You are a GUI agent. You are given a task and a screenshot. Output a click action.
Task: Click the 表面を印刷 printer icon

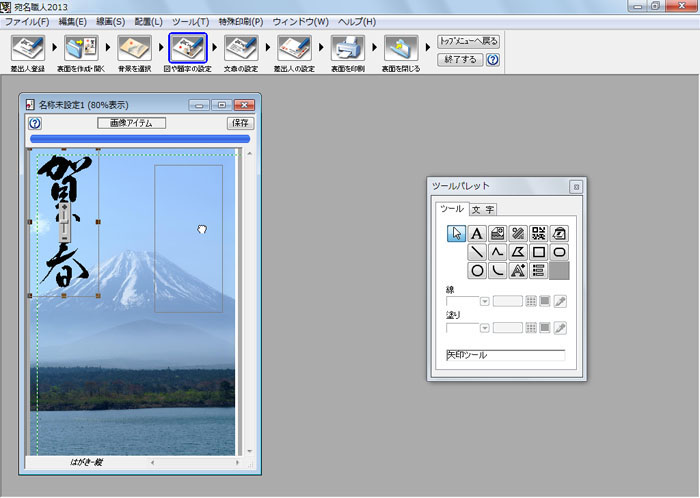pos(346,47)
